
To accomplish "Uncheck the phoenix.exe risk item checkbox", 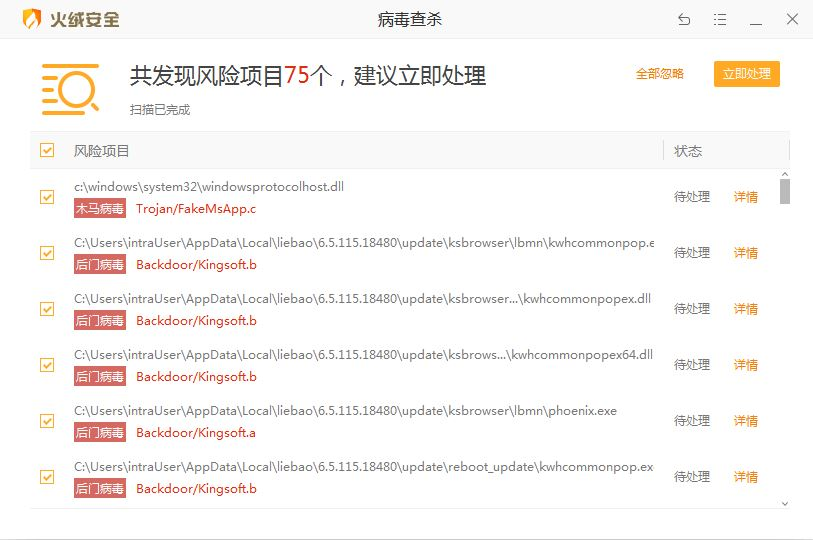I will 47,421.
